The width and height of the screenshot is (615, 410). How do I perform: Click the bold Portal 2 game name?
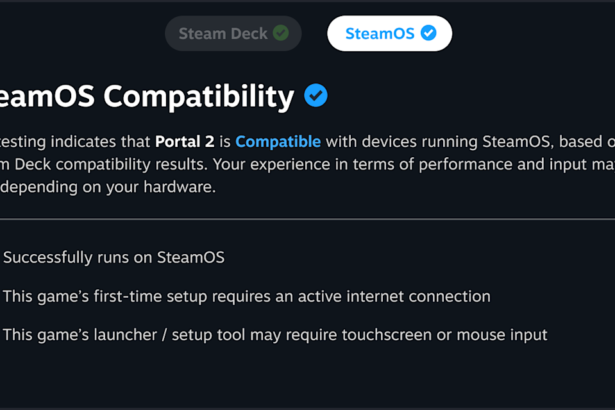(x=185, y=142)
